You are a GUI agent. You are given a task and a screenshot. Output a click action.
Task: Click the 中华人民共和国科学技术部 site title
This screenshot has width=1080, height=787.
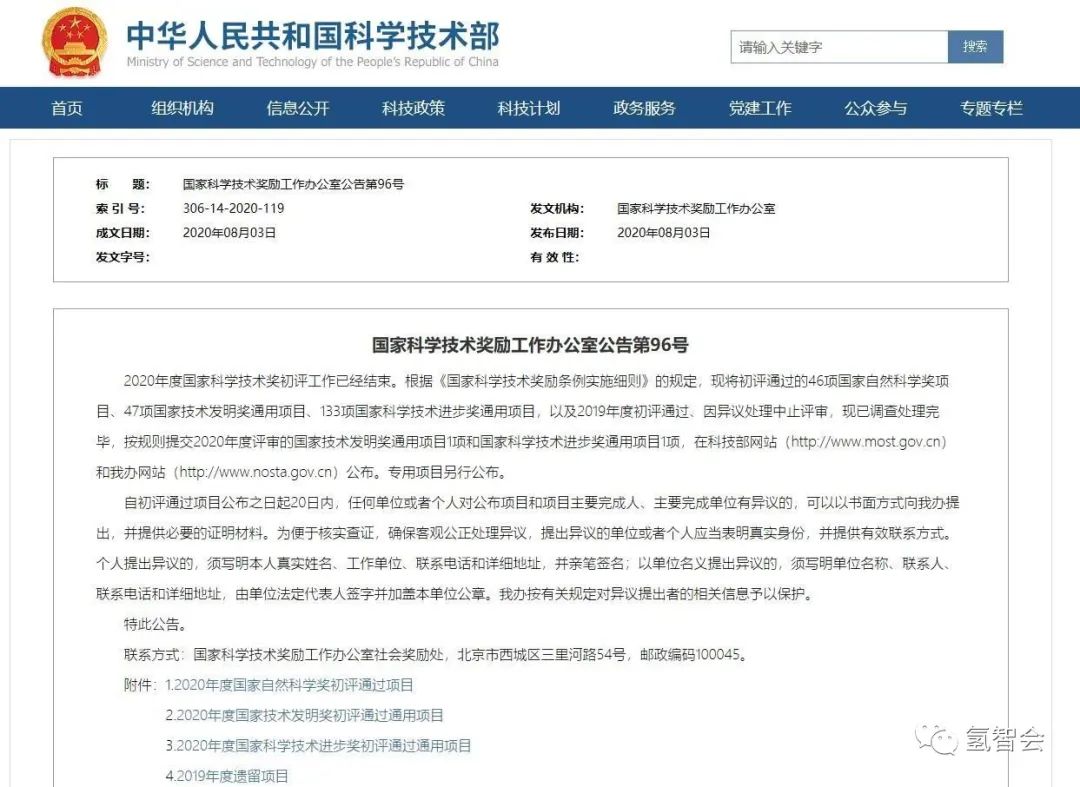click(312, 37)
